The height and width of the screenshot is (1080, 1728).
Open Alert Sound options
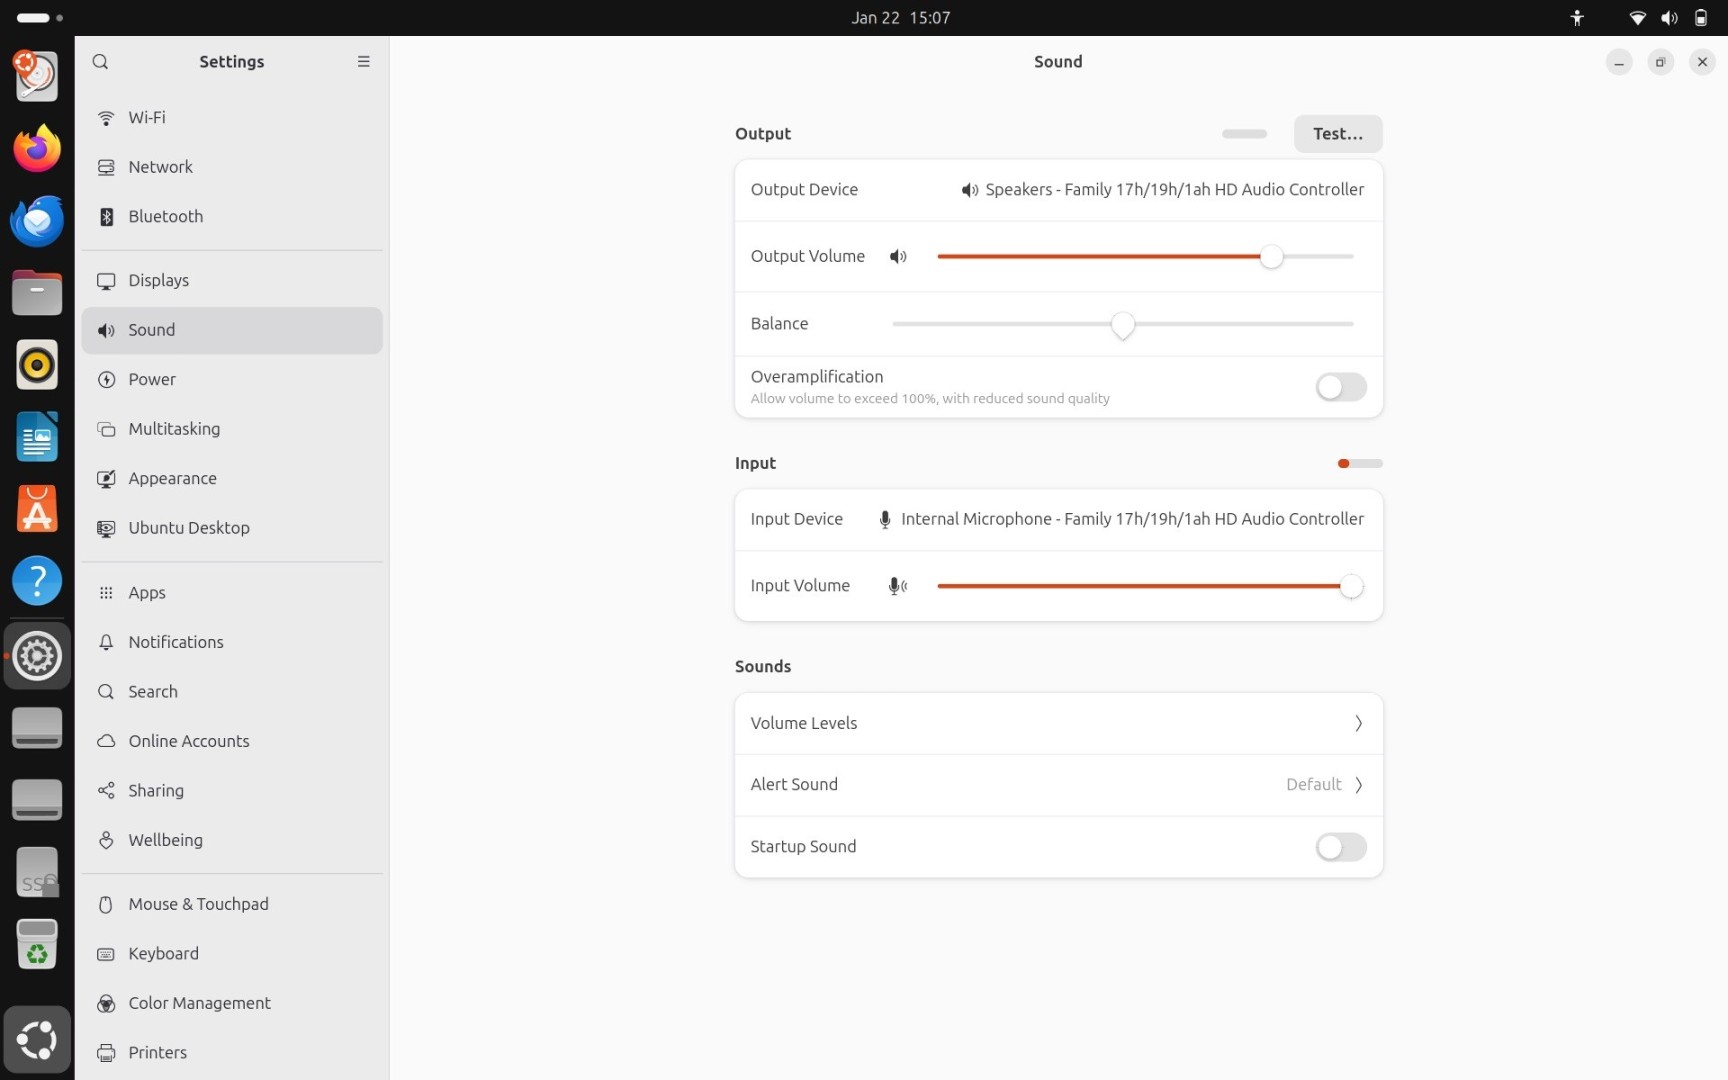point(1058,785)
